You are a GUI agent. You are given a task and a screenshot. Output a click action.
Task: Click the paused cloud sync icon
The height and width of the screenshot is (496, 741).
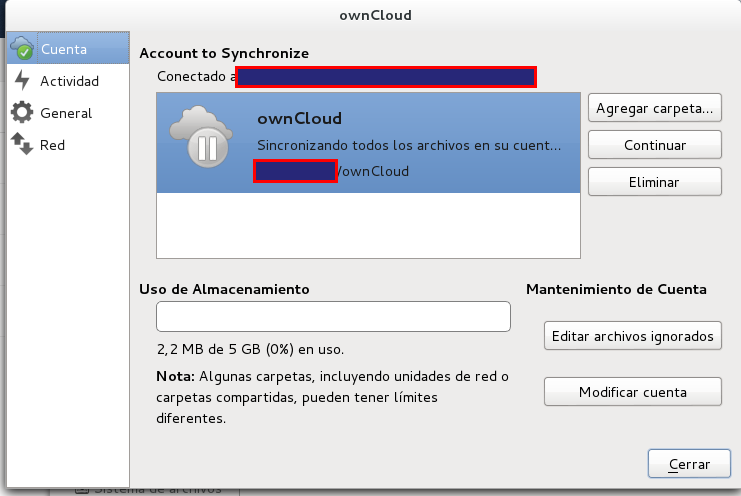pos(201,137)
